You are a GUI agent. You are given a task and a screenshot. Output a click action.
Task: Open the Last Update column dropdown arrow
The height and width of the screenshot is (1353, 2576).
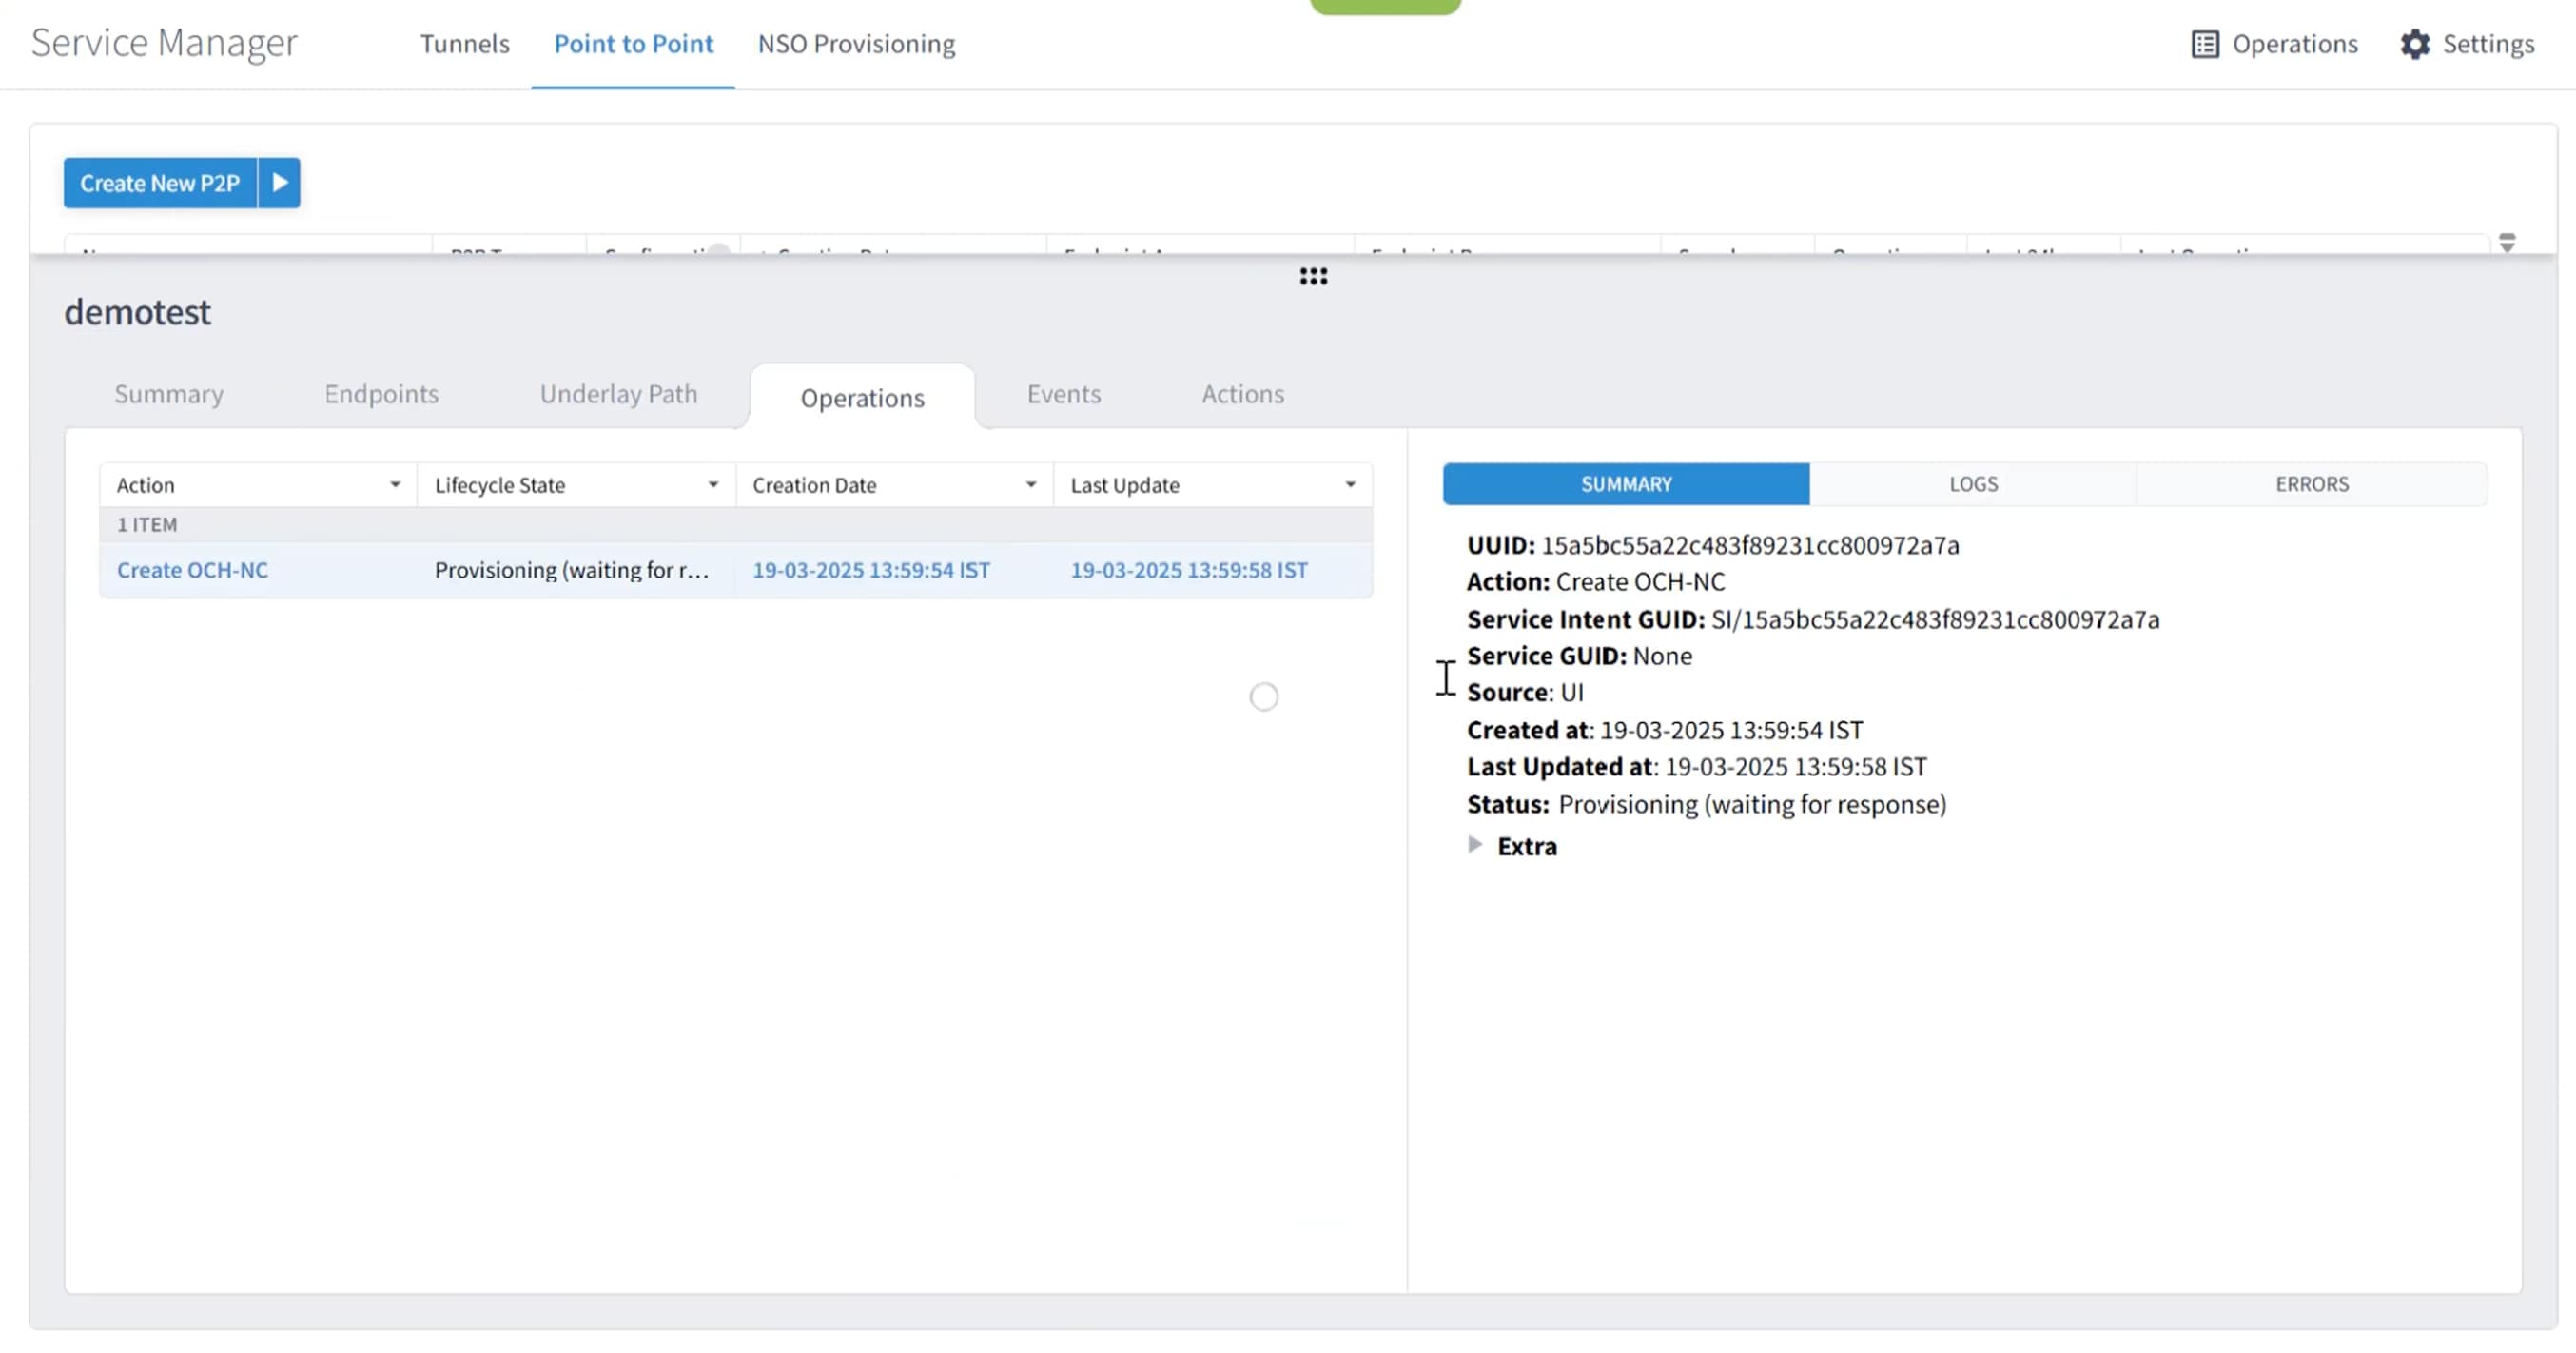[1350, 485]
